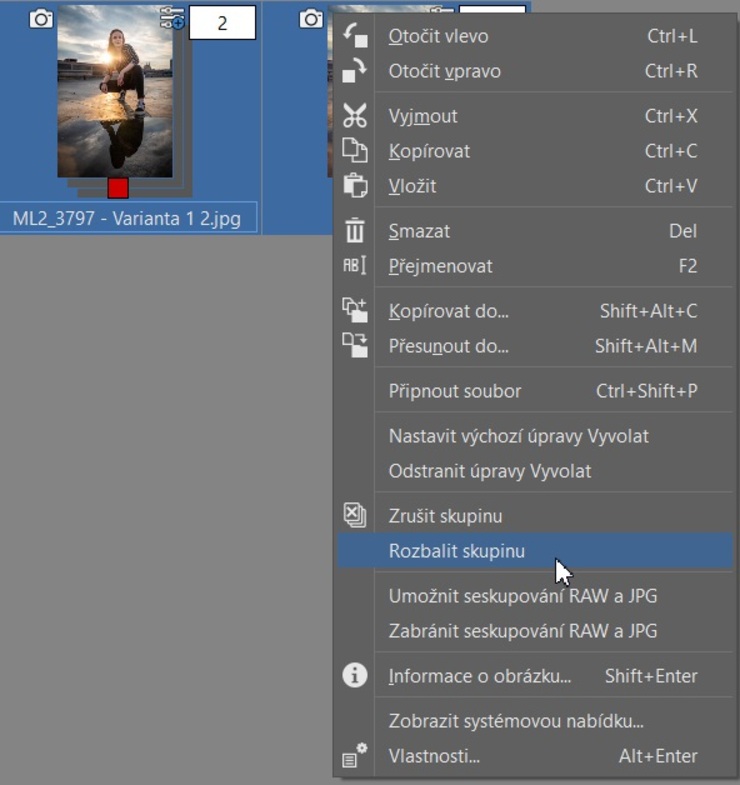The image size is (740, 785).
Task: Click the AB rename icon
Action: (354, 266)
